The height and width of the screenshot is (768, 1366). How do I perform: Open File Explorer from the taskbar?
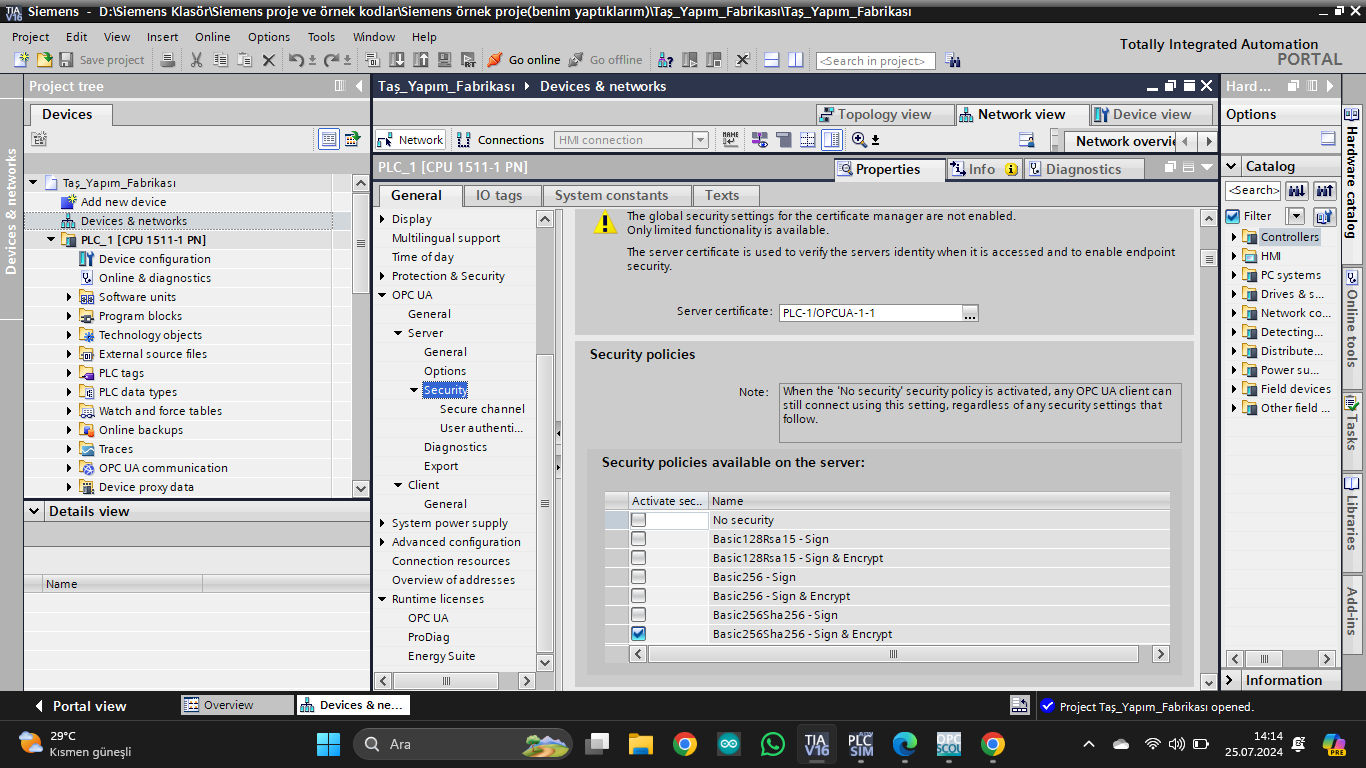coord(641,744)
